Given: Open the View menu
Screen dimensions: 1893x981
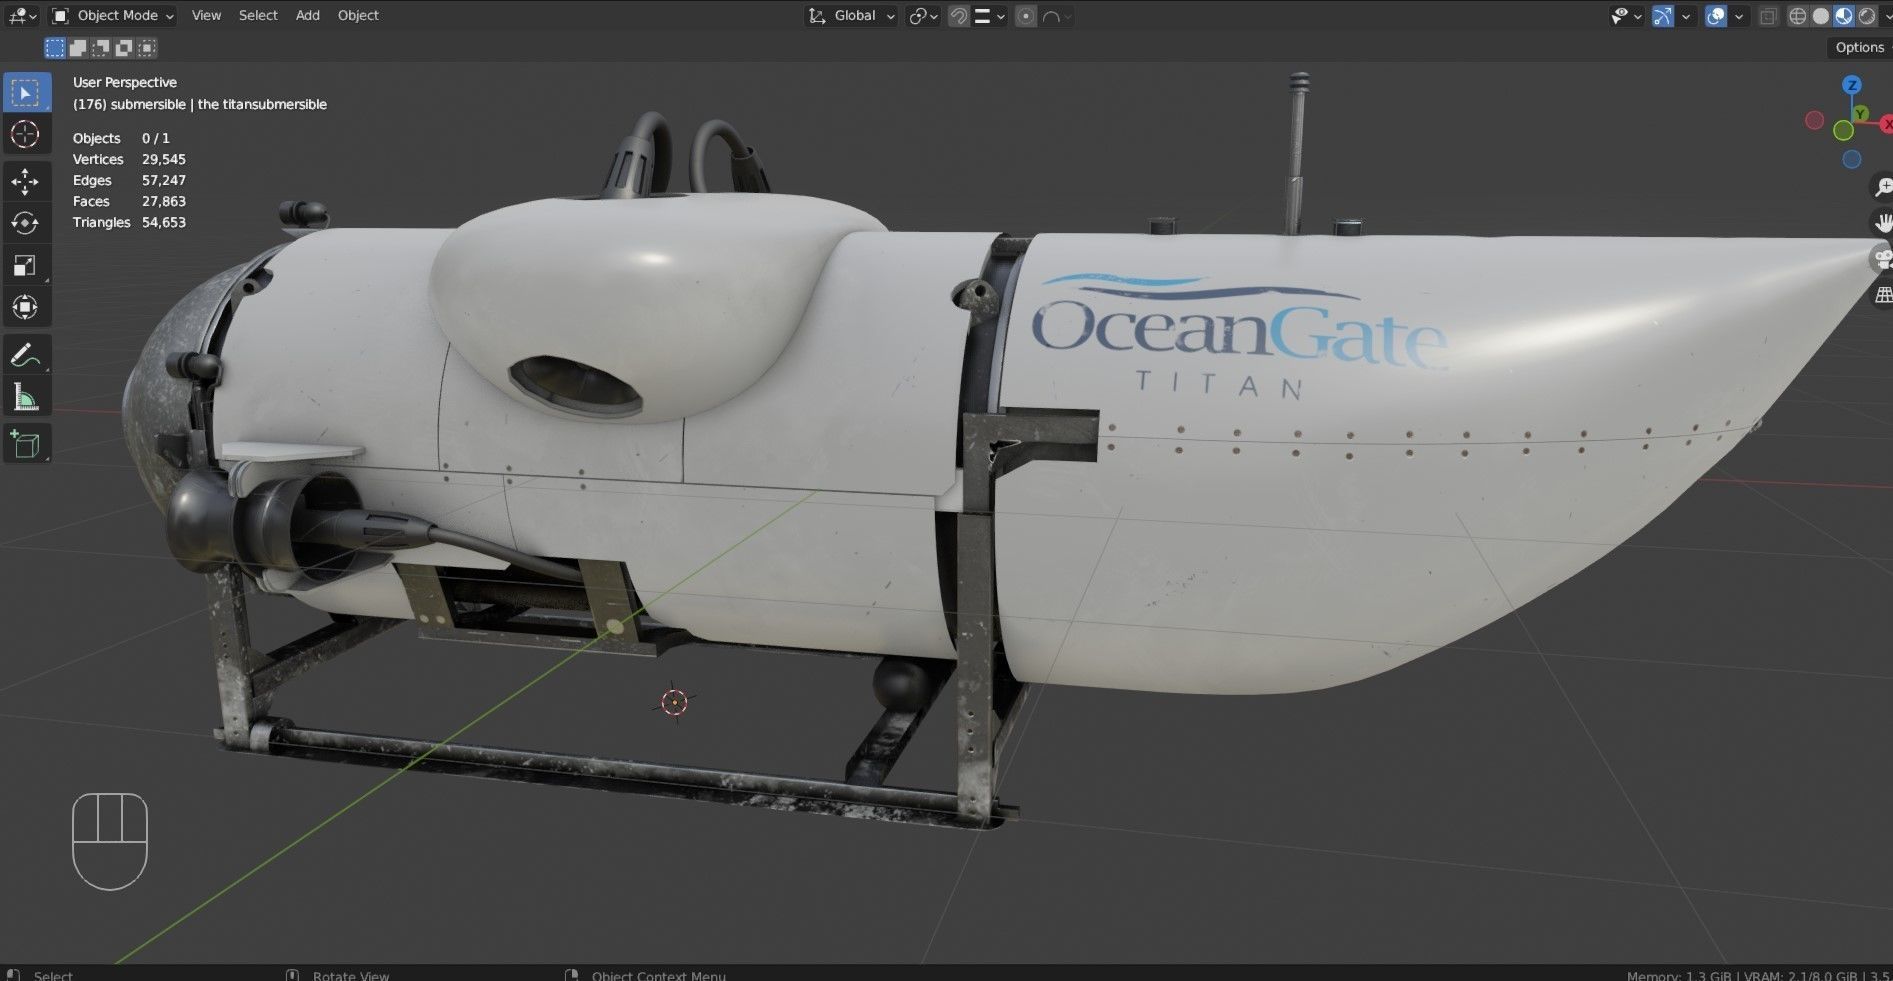Looking at the screenshot, I should pyautogui.click(x=206, y=16).
